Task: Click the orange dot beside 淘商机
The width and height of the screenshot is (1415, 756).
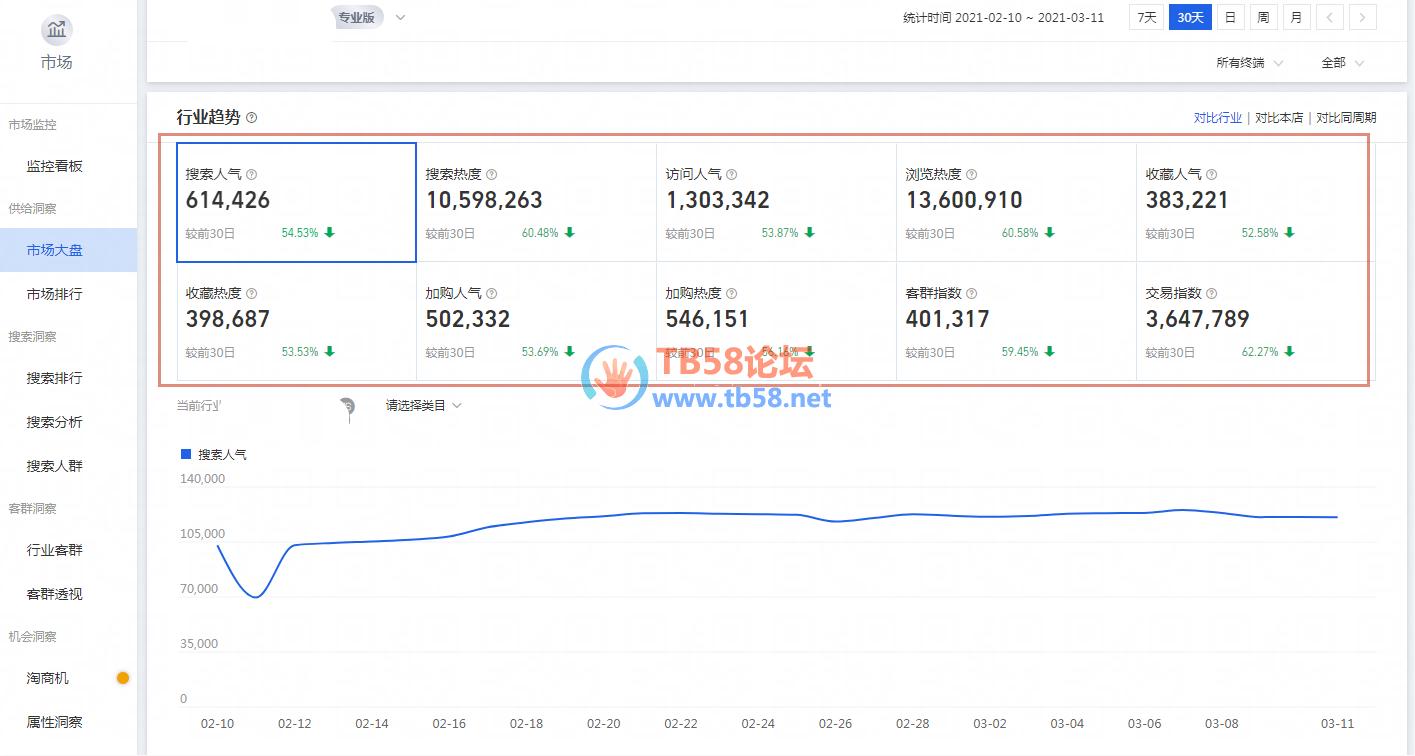Action: 123,678
